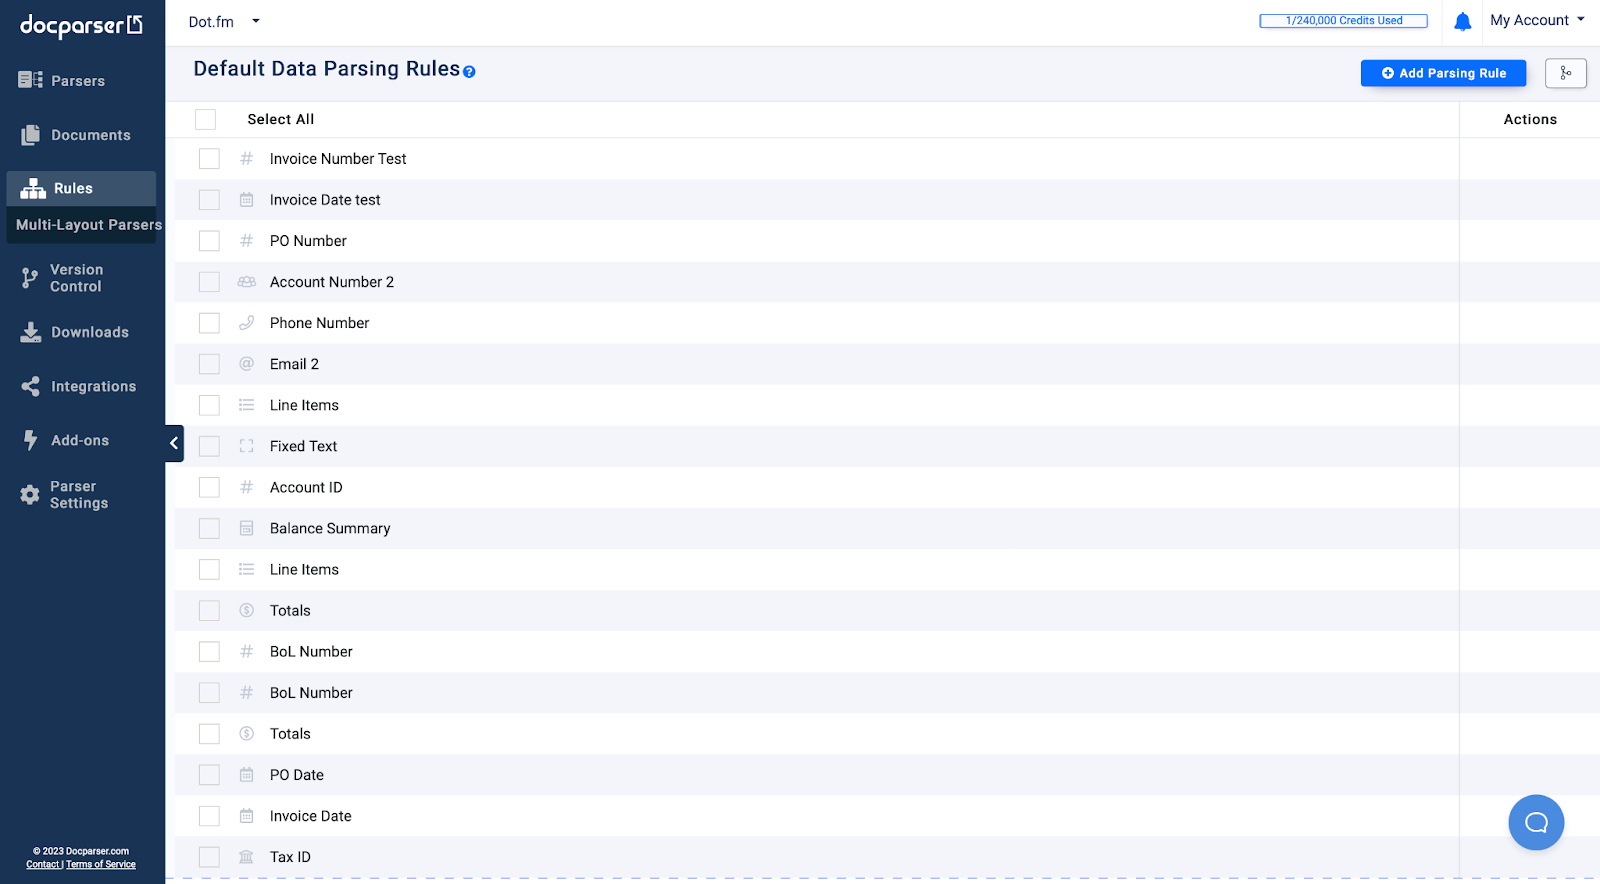
Task: Open the Dot.fm parser dropdown
Action: pos(224,22)
